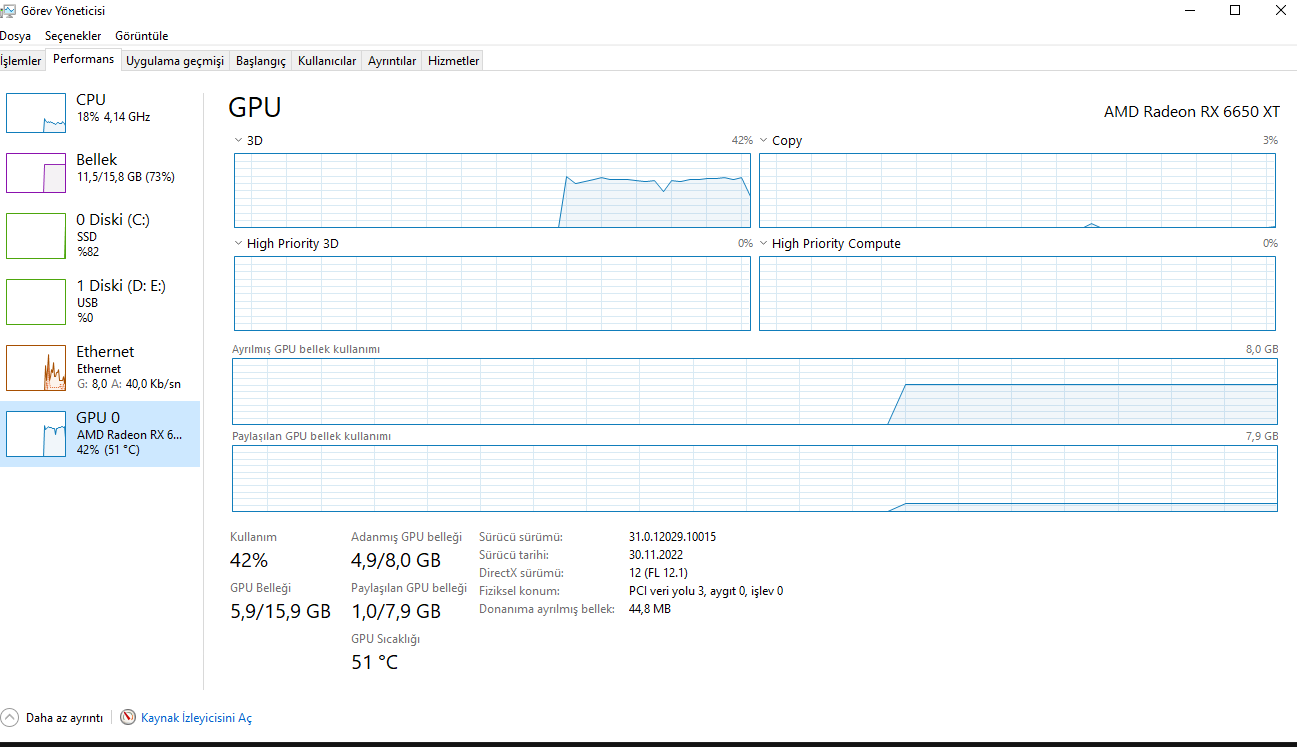
Task: Switch to the Hizmetler tab
Action: 454,61
